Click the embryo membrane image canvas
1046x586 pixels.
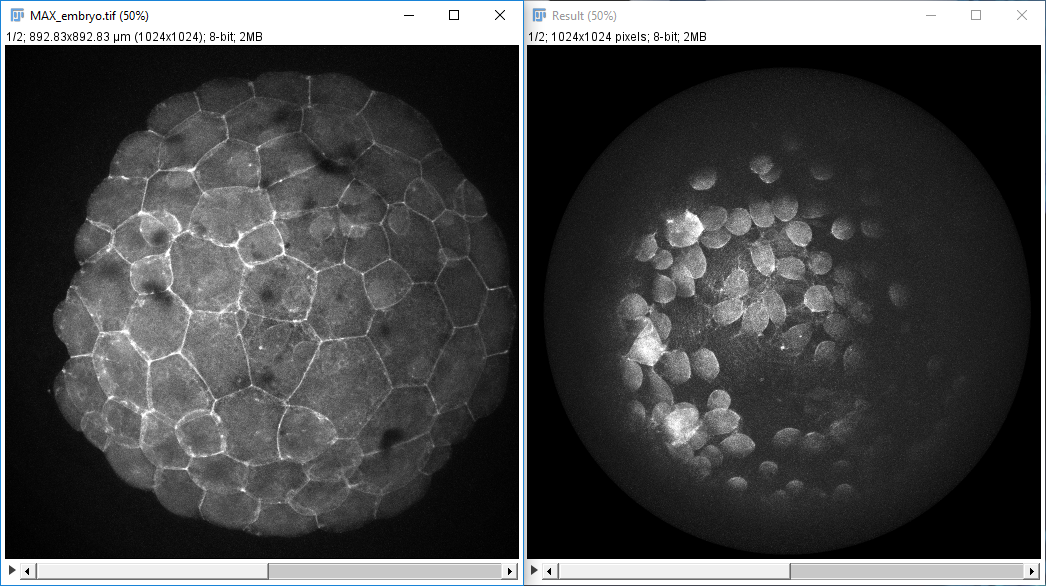(x=262, y=301)
